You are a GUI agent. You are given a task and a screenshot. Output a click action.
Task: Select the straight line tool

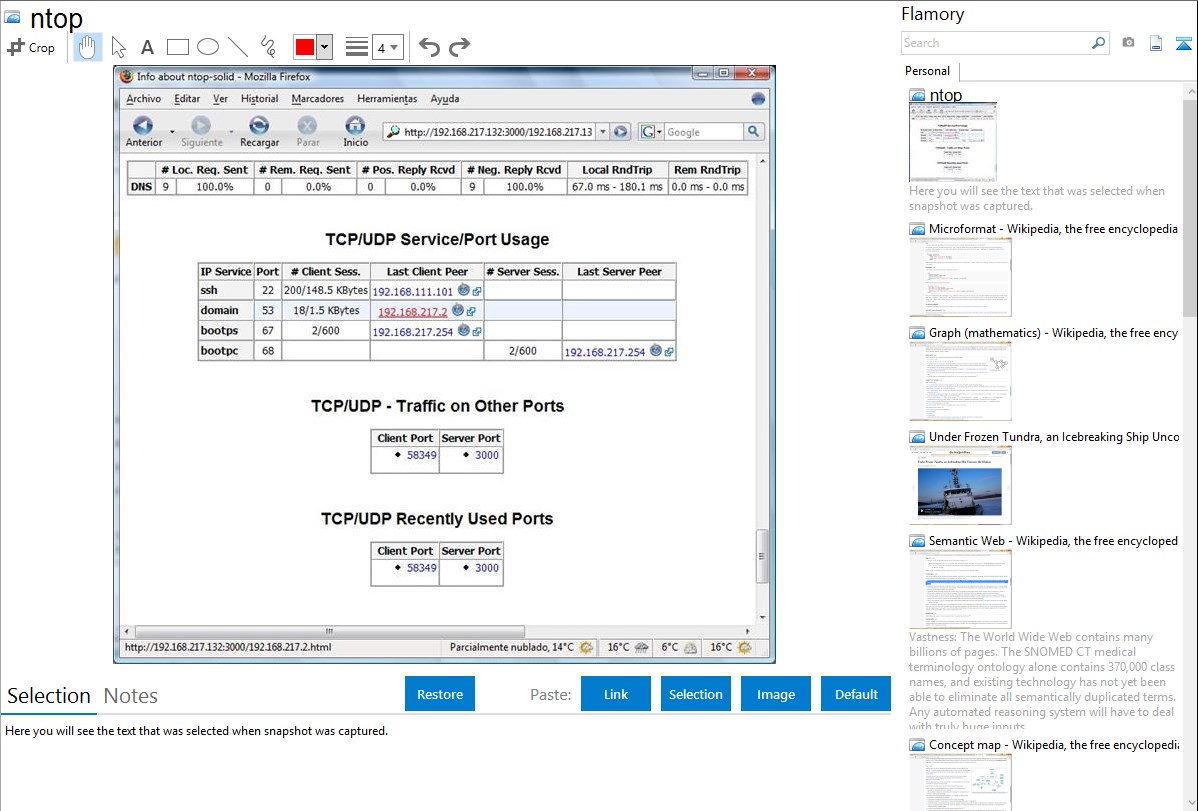(x=238, y=47)
